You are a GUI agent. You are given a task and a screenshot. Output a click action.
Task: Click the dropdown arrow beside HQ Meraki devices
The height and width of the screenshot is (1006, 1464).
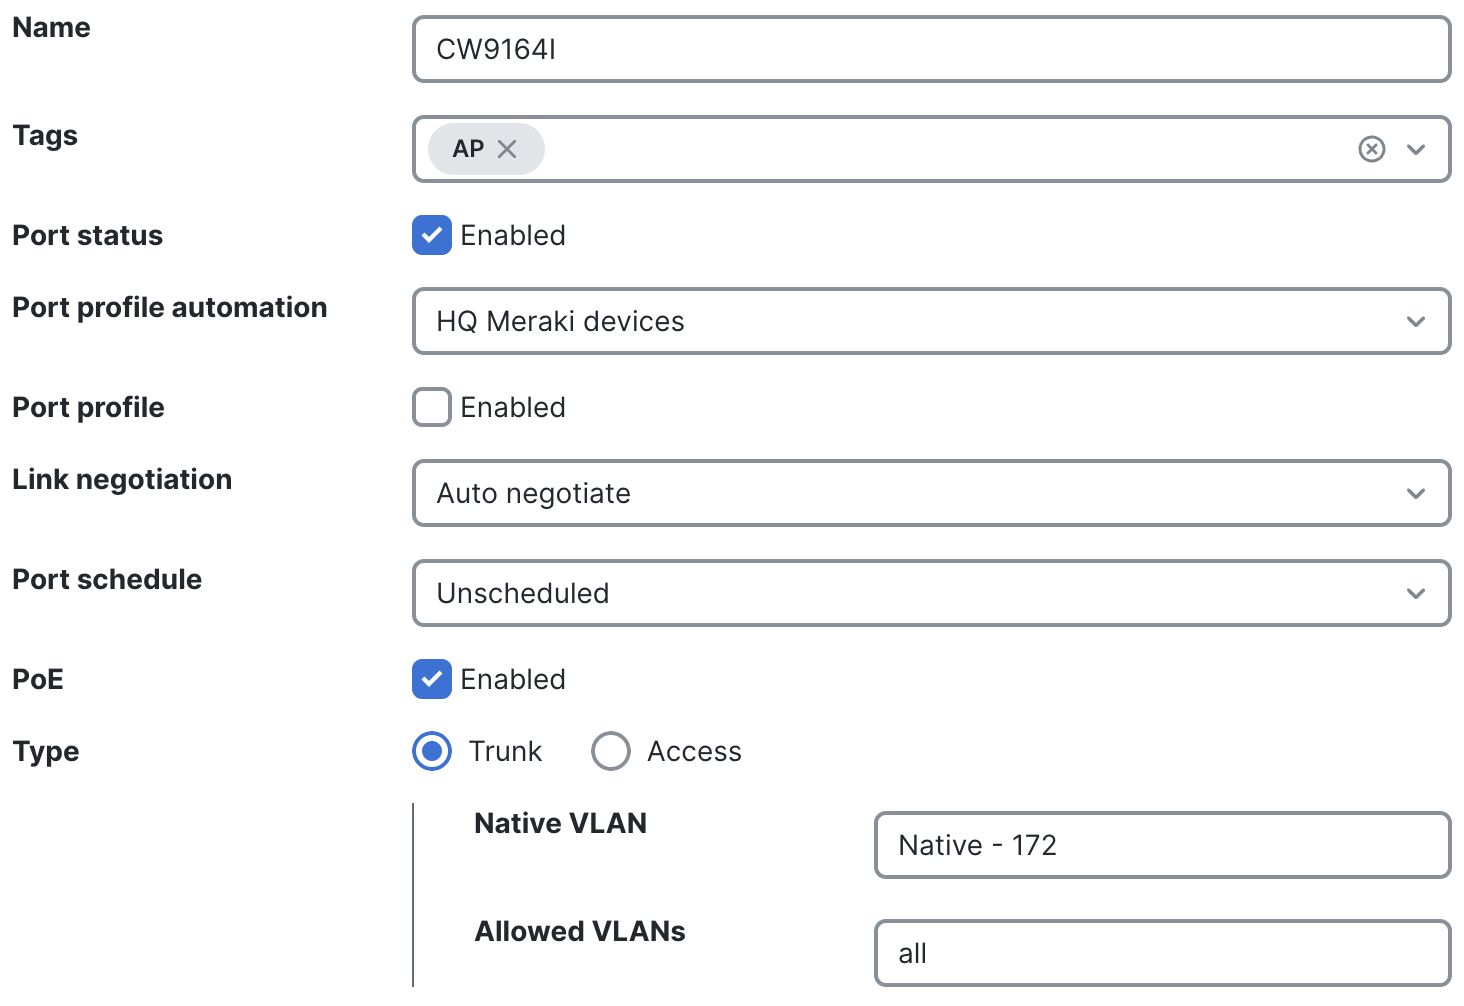tap(1415, 321)
